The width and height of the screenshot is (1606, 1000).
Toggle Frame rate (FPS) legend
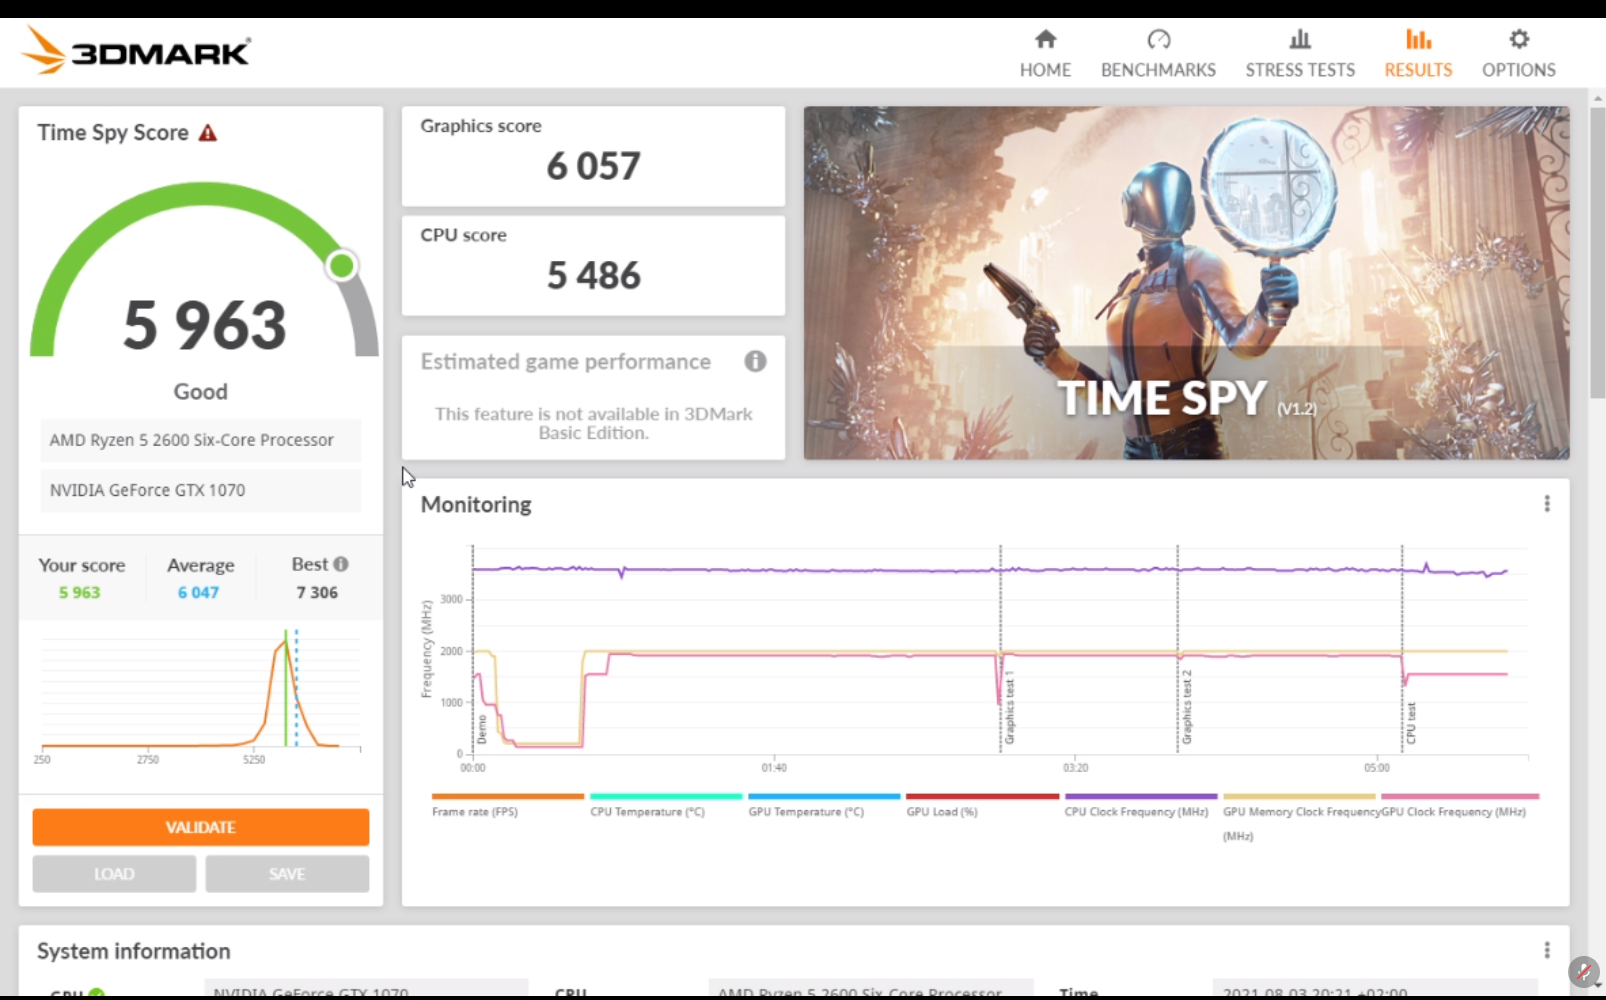click(507, 805)
